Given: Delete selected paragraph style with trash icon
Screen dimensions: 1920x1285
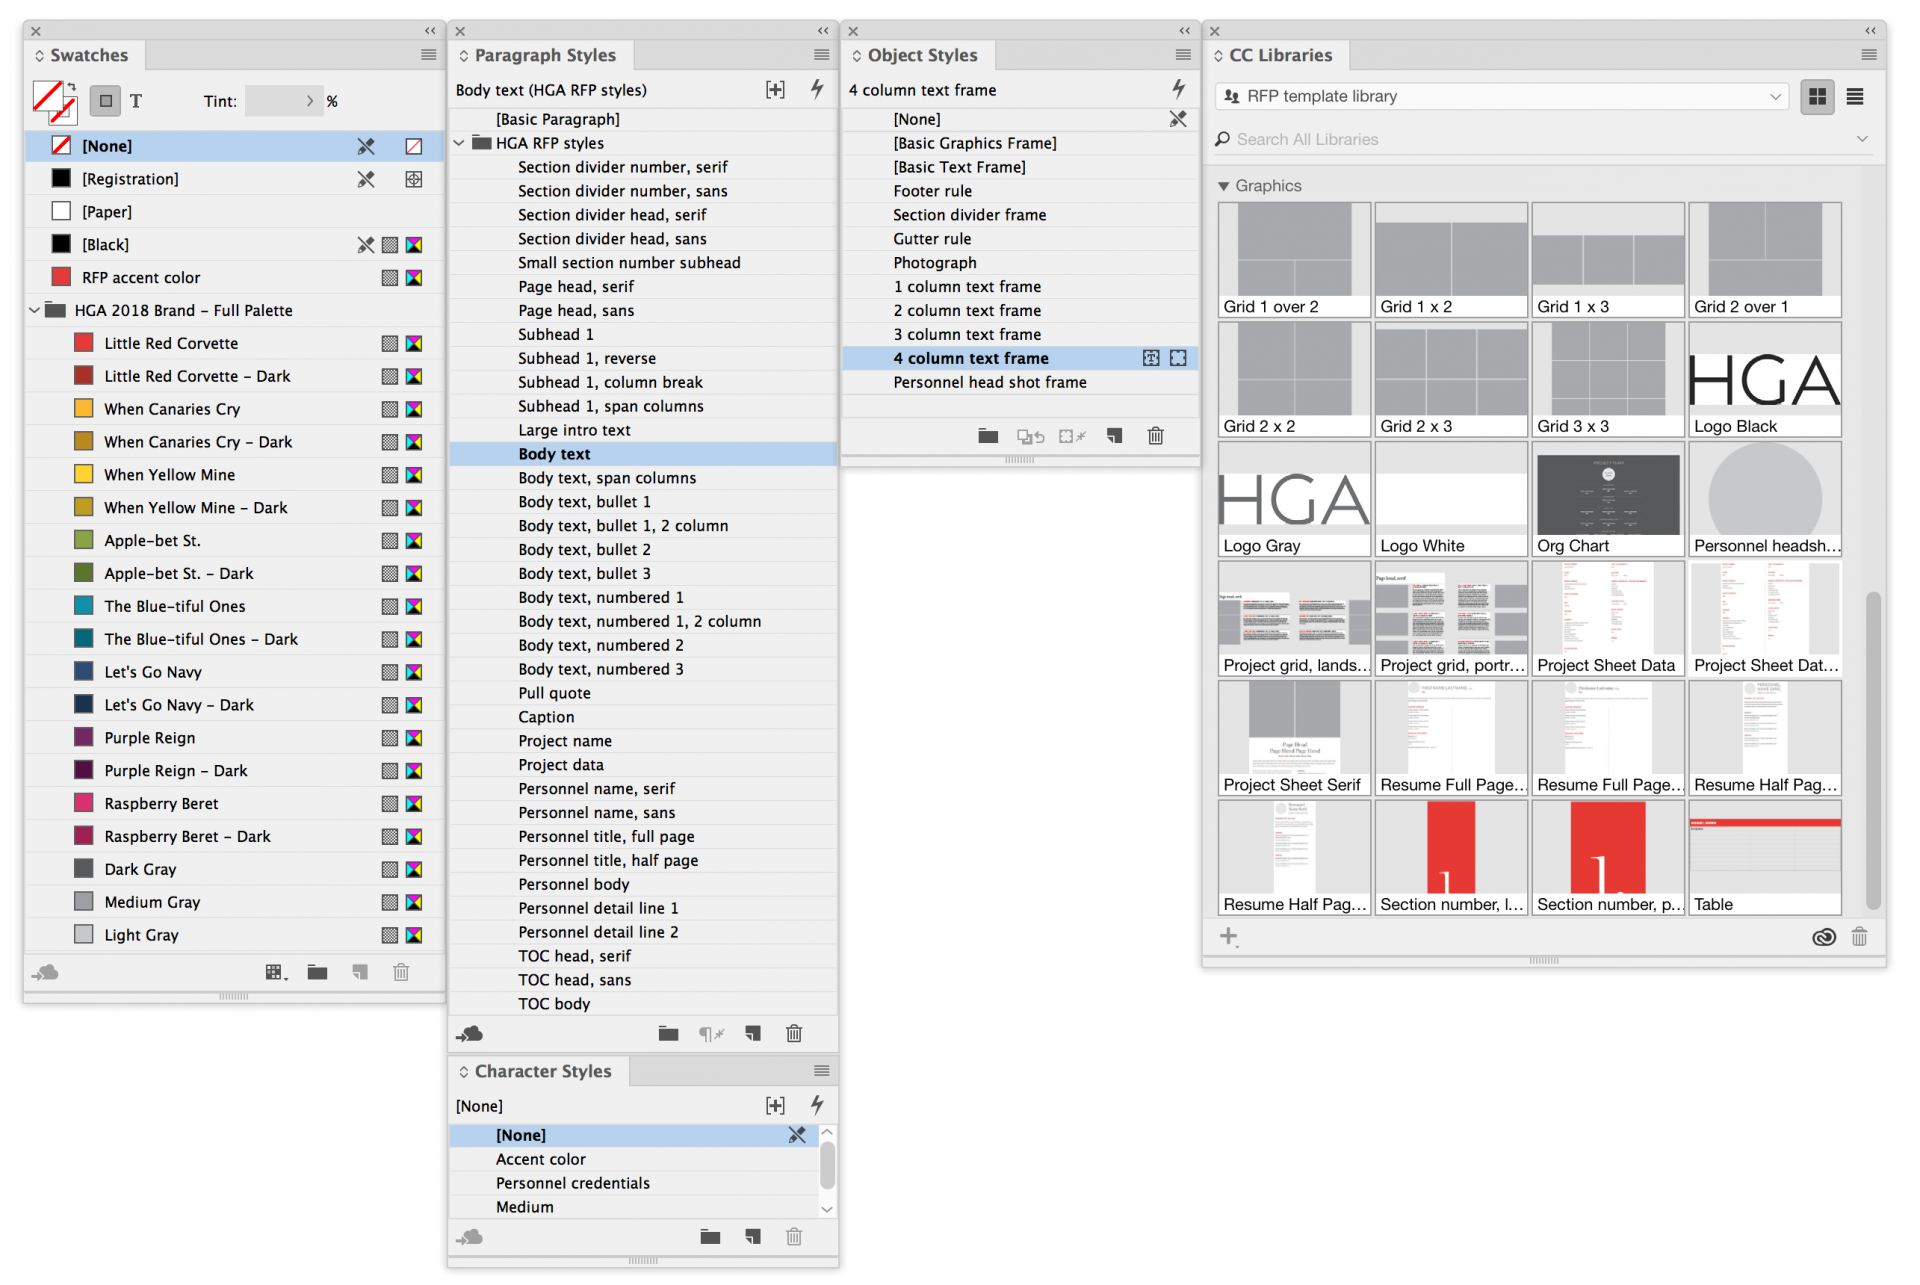Looking at the screenshot, I should pyautogui.click(x=794, y=1034).
